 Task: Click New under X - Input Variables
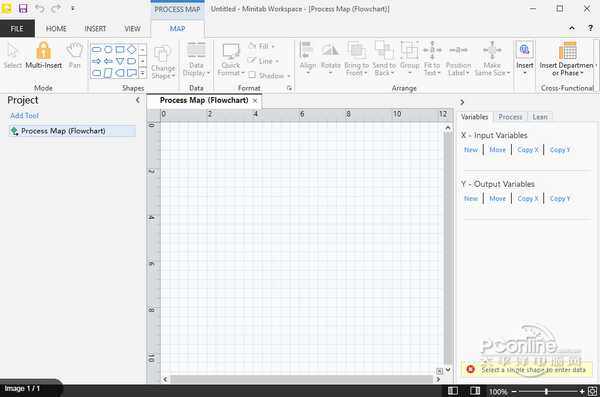(471, 150)
